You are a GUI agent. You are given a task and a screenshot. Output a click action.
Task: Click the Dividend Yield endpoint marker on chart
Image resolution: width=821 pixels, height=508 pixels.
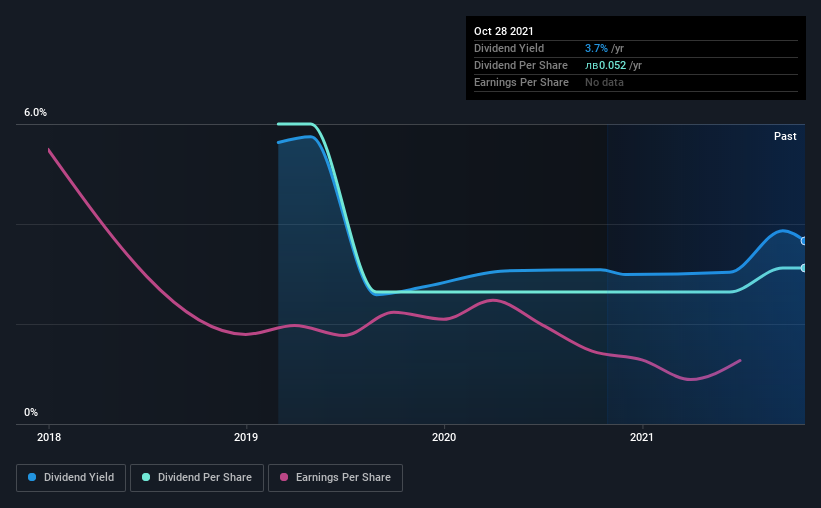coord(804,241)
